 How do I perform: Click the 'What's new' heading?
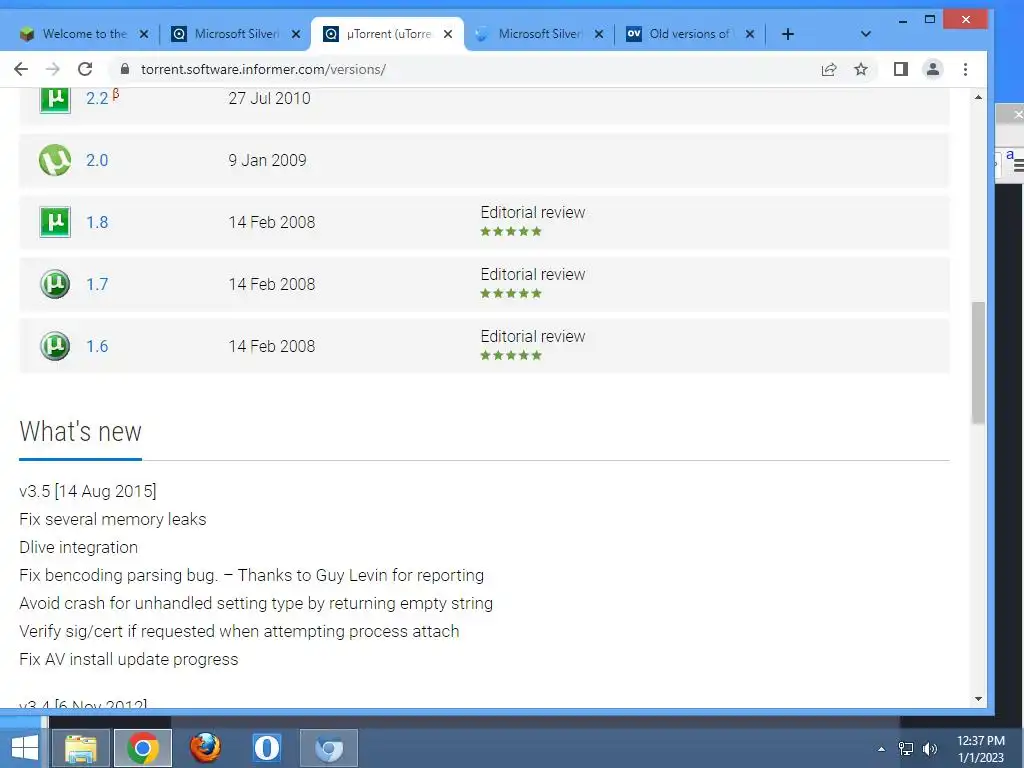(80, 432)
